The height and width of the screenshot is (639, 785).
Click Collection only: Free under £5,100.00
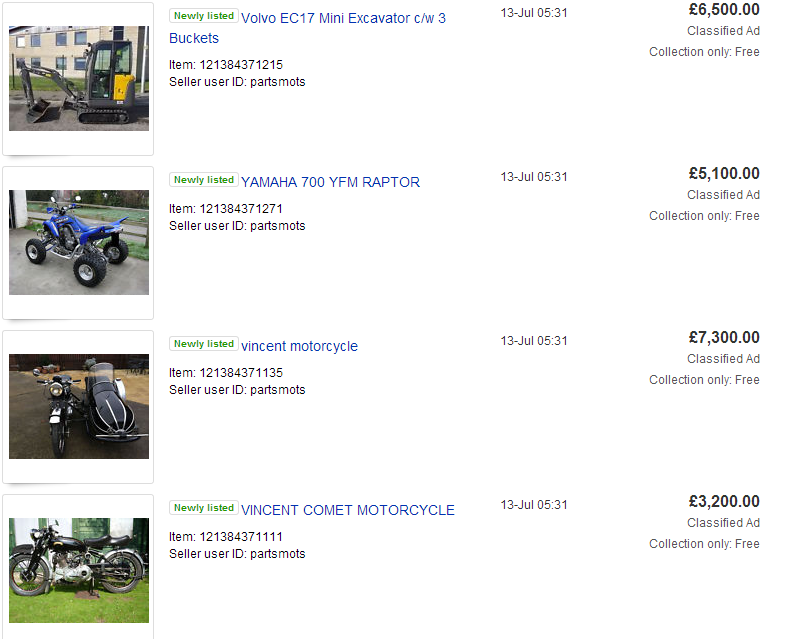(x=704, y=216)
